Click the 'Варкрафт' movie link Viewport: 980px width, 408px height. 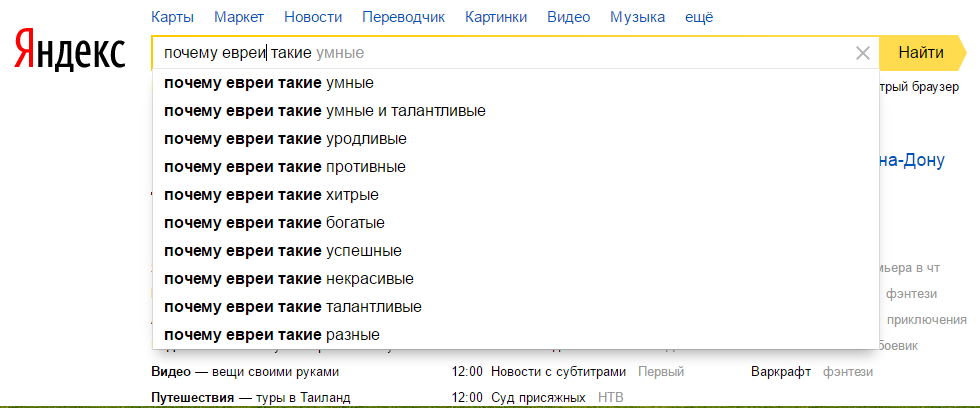(x=782, y=372)
